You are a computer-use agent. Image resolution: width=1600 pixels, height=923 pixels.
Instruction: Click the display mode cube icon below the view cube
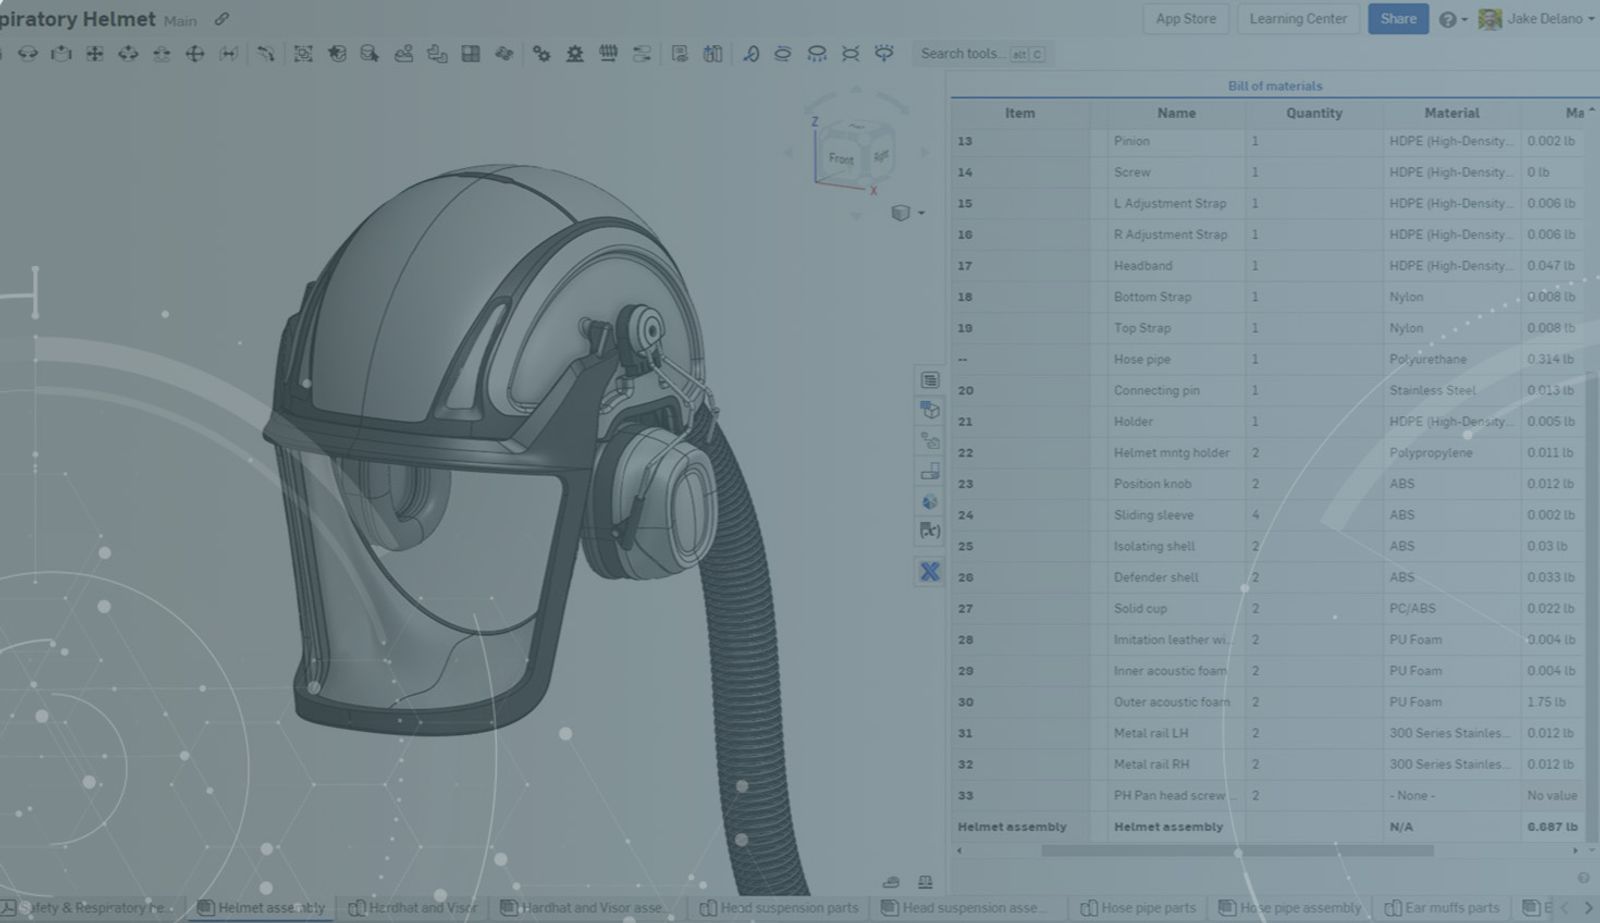tap(900, 213)
